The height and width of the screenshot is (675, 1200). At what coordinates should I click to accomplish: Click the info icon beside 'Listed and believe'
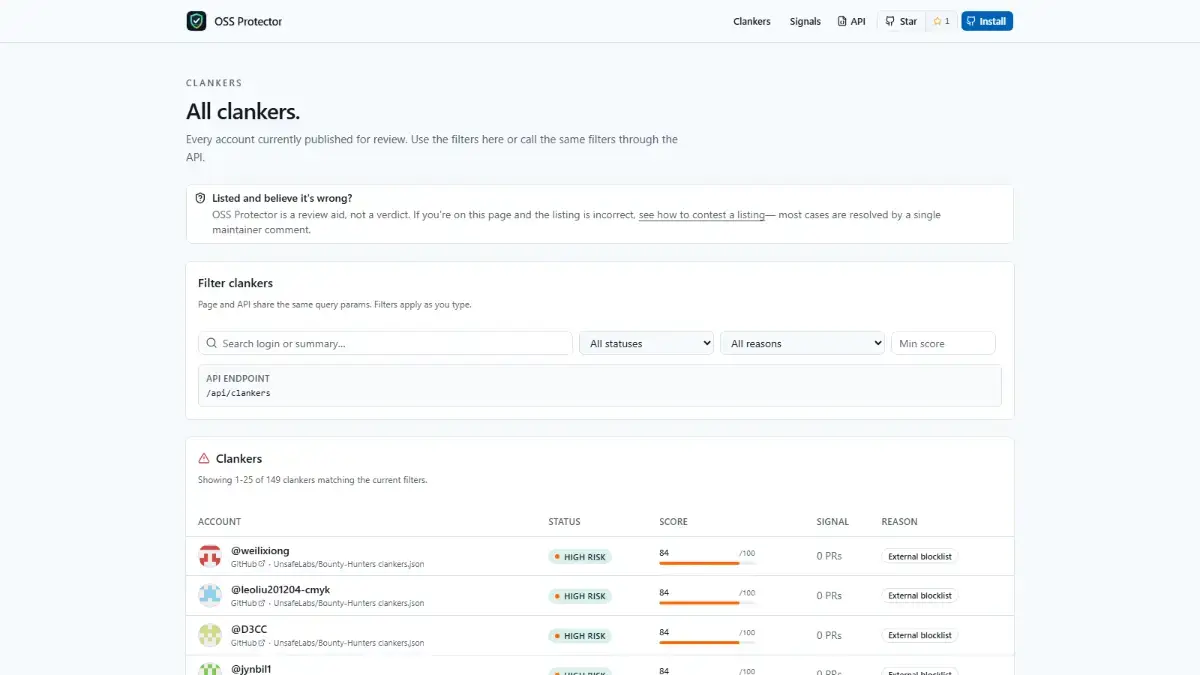pos(201,198)
